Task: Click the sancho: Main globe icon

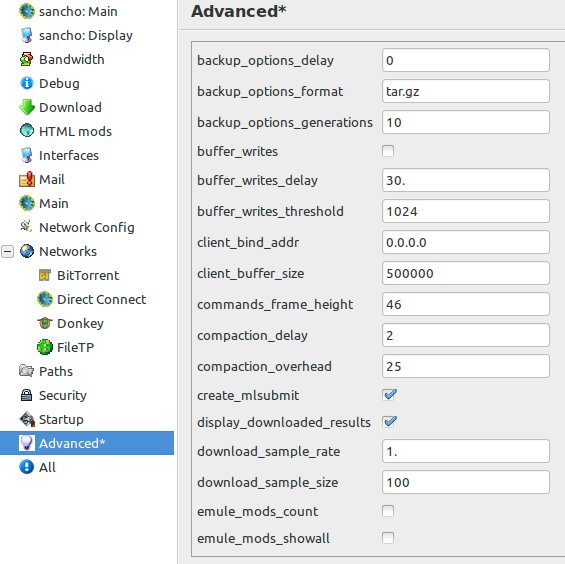Action: coord(27,11)
